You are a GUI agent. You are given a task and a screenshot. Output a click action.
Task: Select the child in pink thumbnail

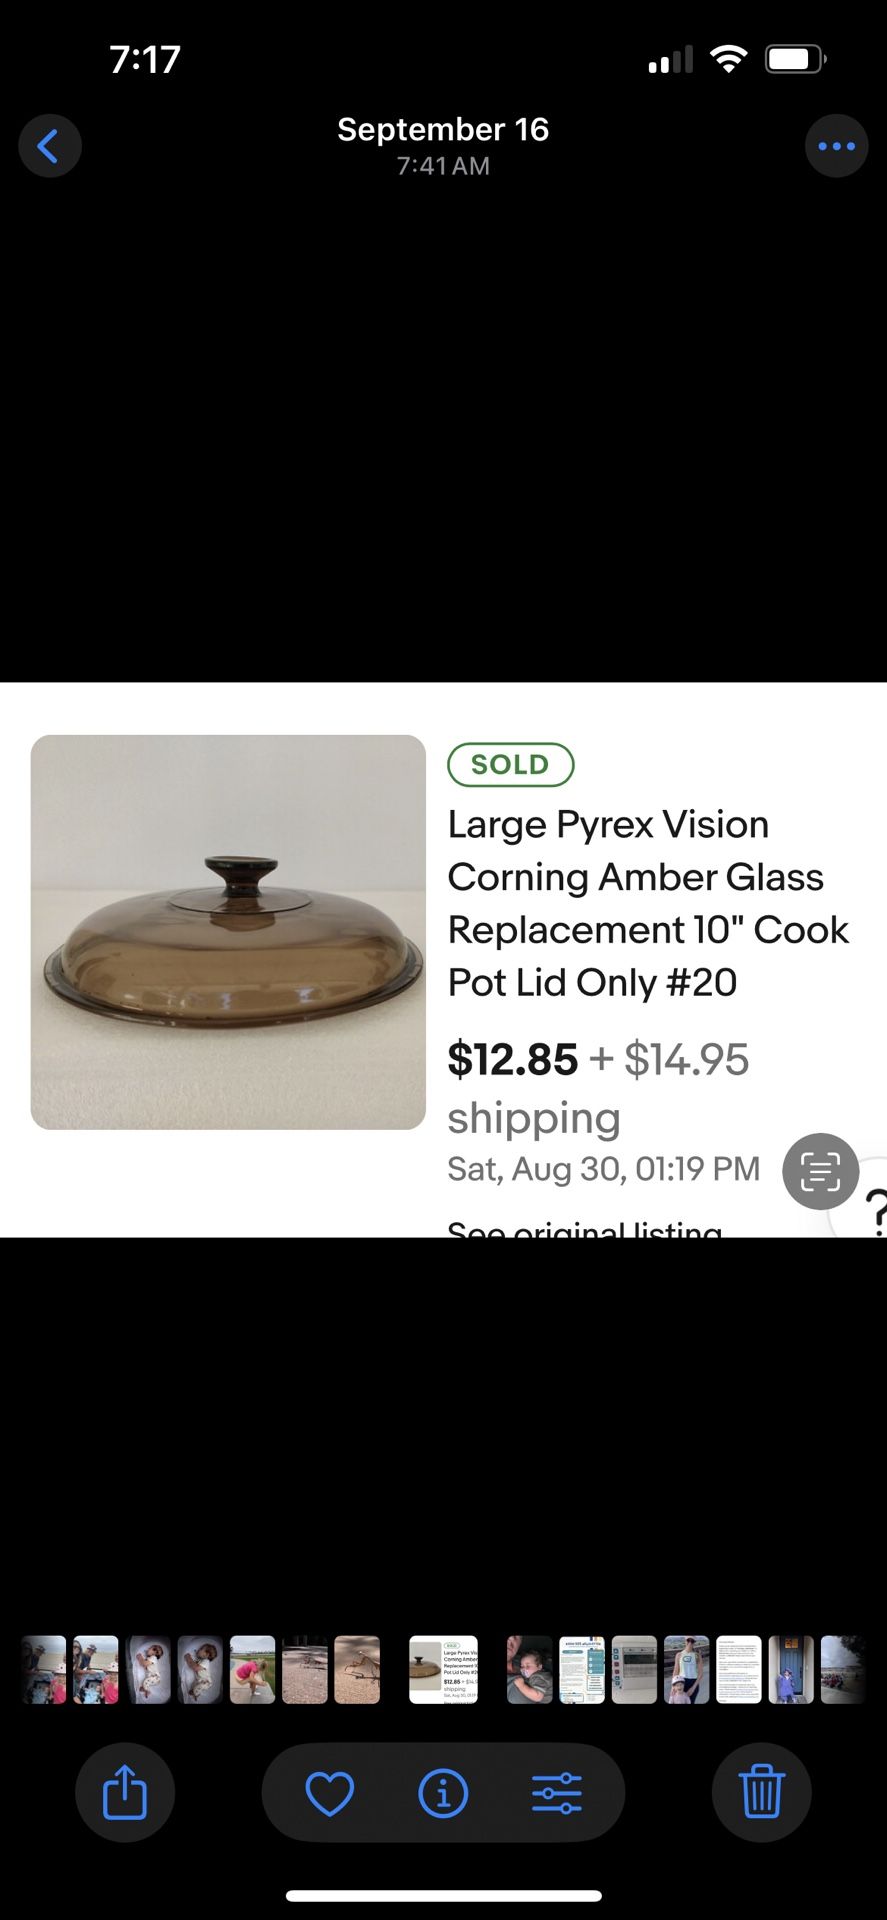click(252, 1669)
